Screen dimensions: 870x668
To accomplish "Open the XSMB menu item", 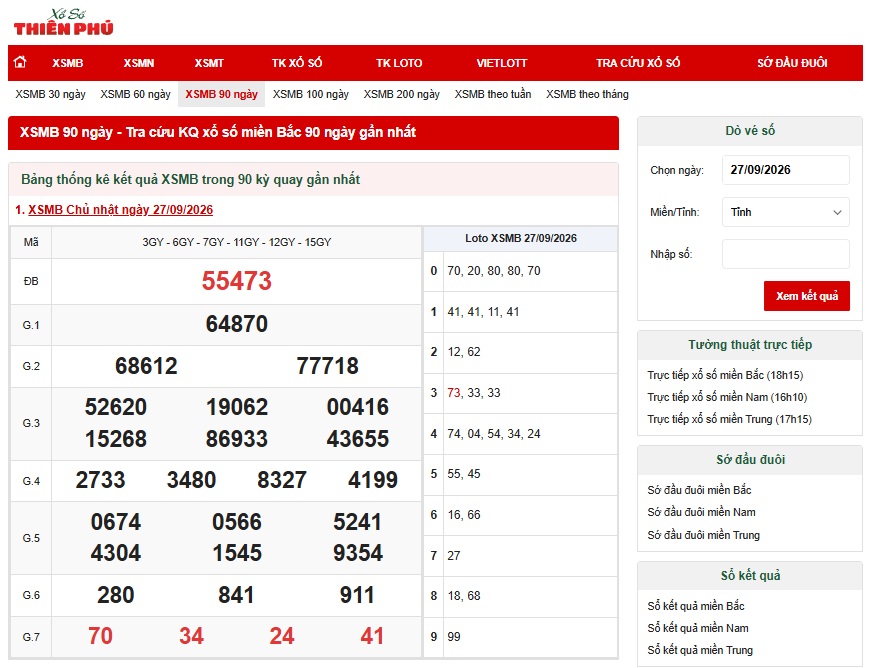I will point(68,63).
